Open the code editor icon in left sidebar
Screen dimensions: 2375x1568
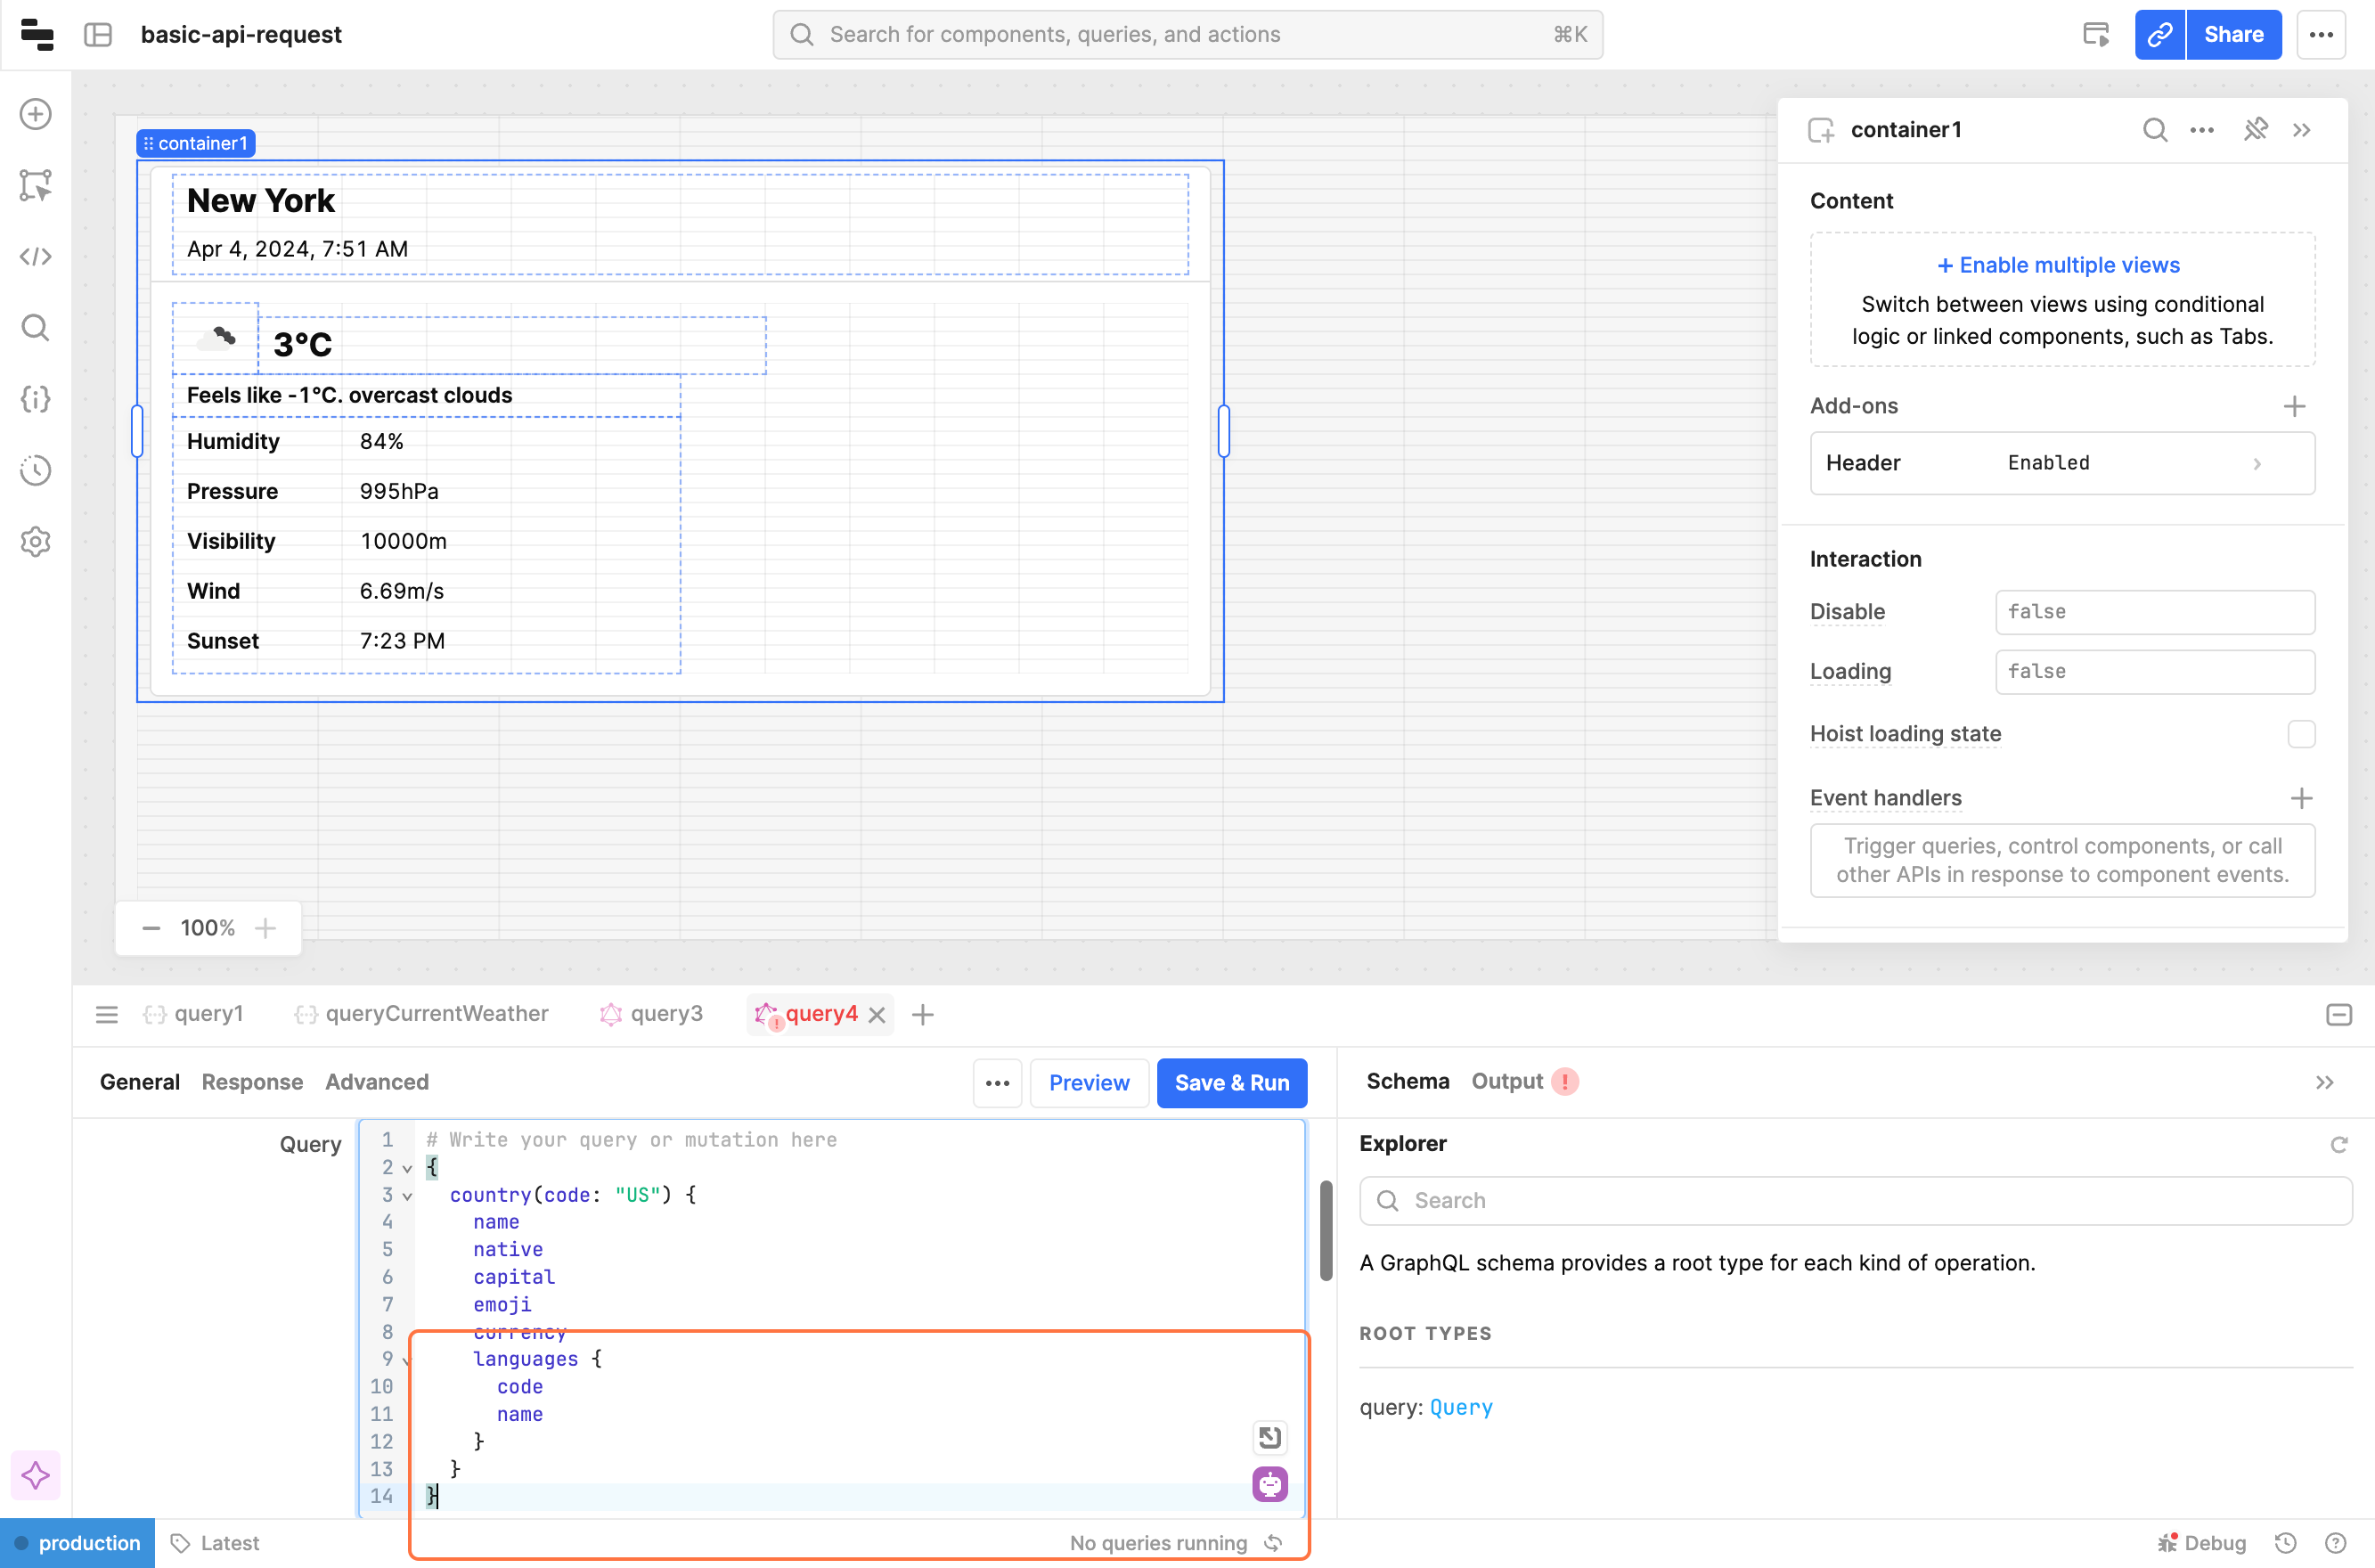pos(36,257)
